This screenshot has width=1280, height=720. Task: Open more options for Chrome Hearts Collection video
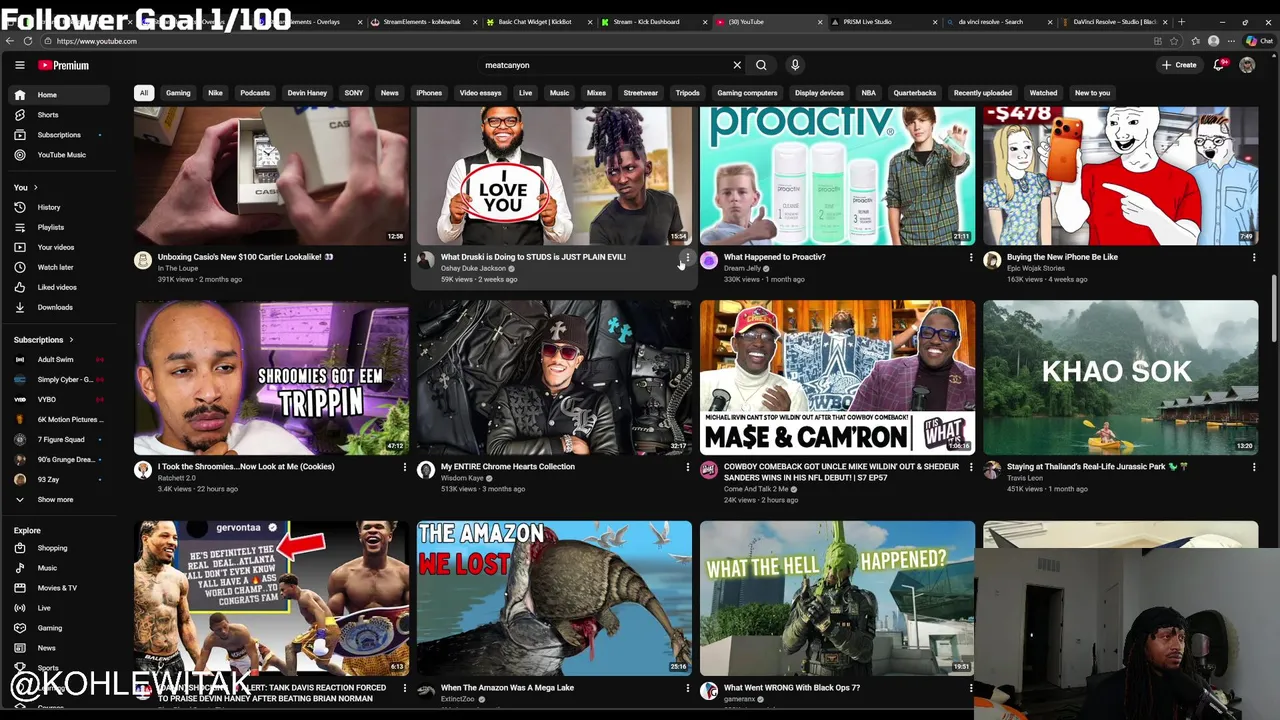tap(687, 467)
